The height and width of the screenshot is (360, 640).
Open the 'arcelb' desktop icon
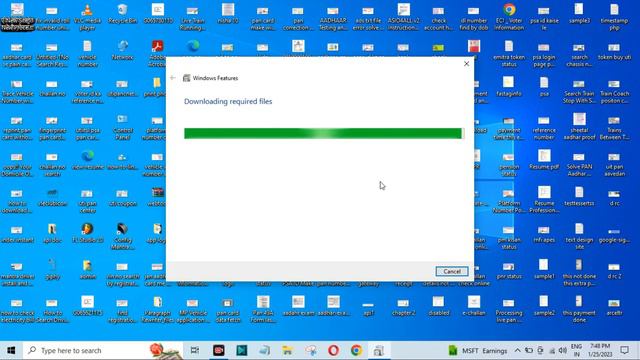[x=614, y=306]
